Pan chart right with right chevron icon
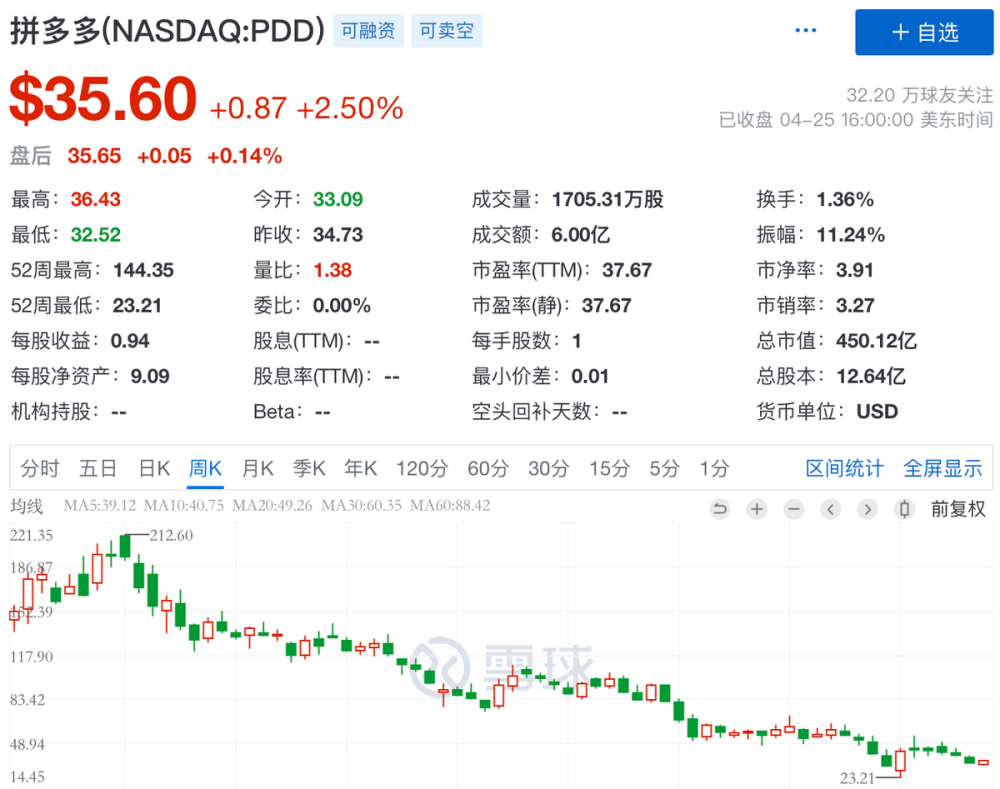Viewport: 1000px width, 789px height. tap(867, 509)
